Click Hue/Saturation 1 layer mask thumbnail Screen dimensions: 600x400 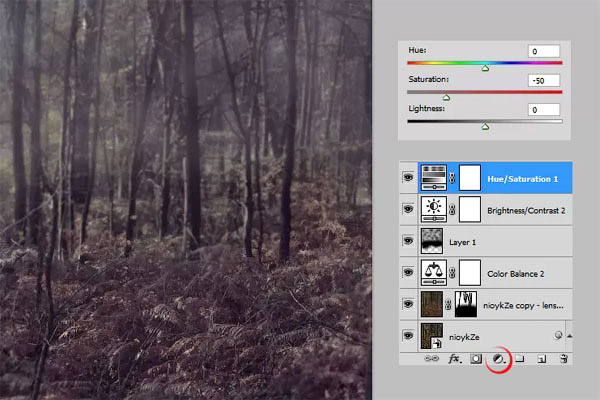click(x=470, y=178)
